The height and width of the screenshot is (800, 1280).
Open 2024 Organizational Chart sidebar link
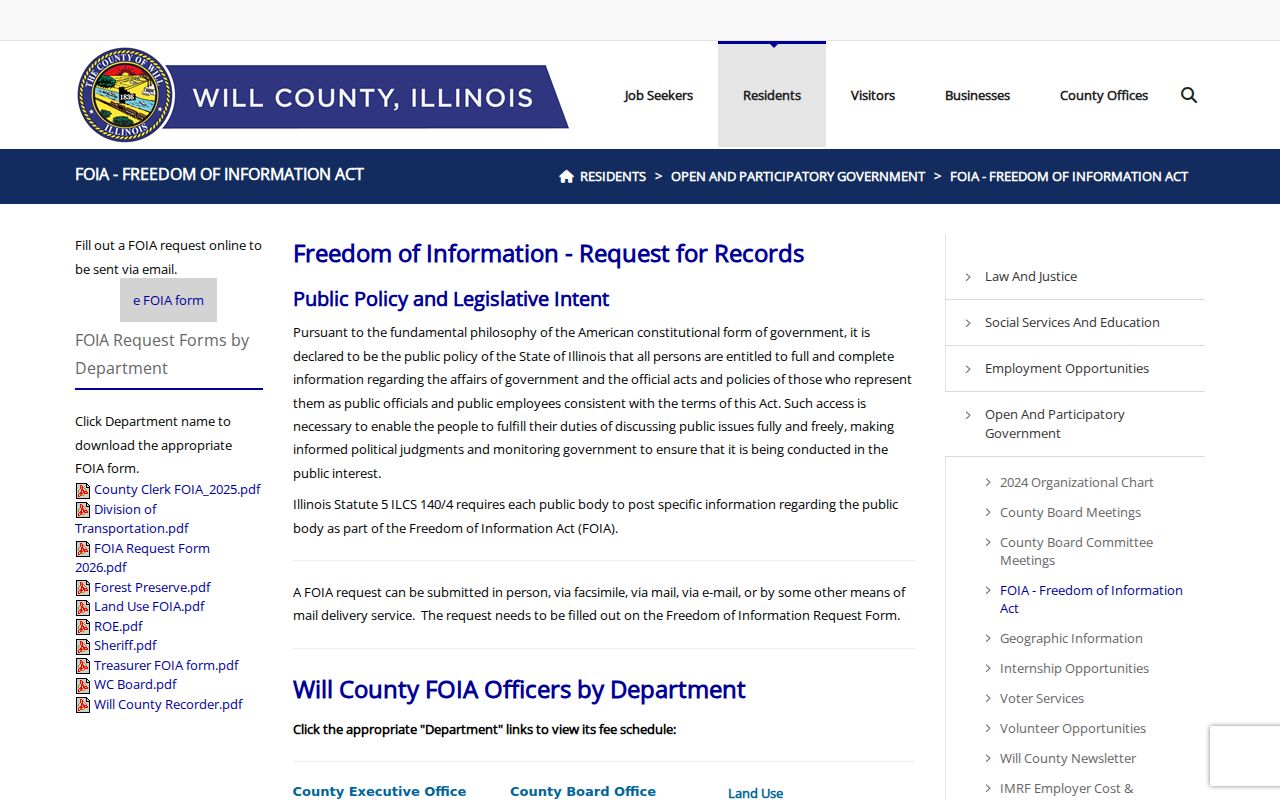tap(1077, 483)
